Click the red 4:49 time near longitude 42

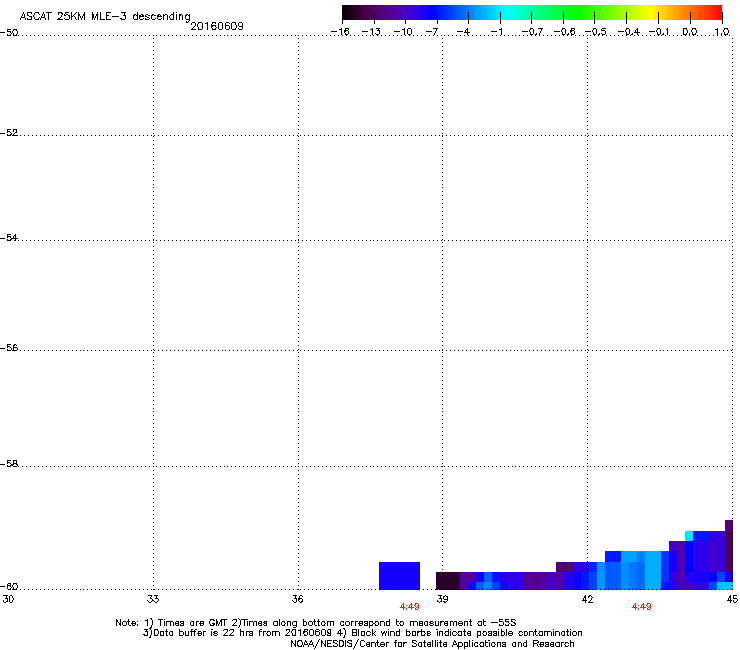tap(641, 607)
